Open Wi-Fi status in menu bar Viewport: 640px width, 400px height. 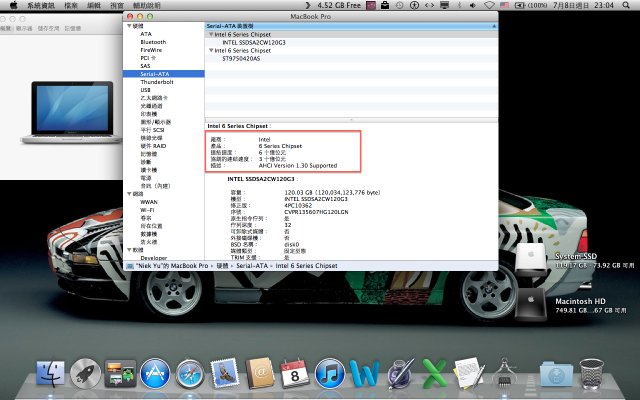pos(489,5)
